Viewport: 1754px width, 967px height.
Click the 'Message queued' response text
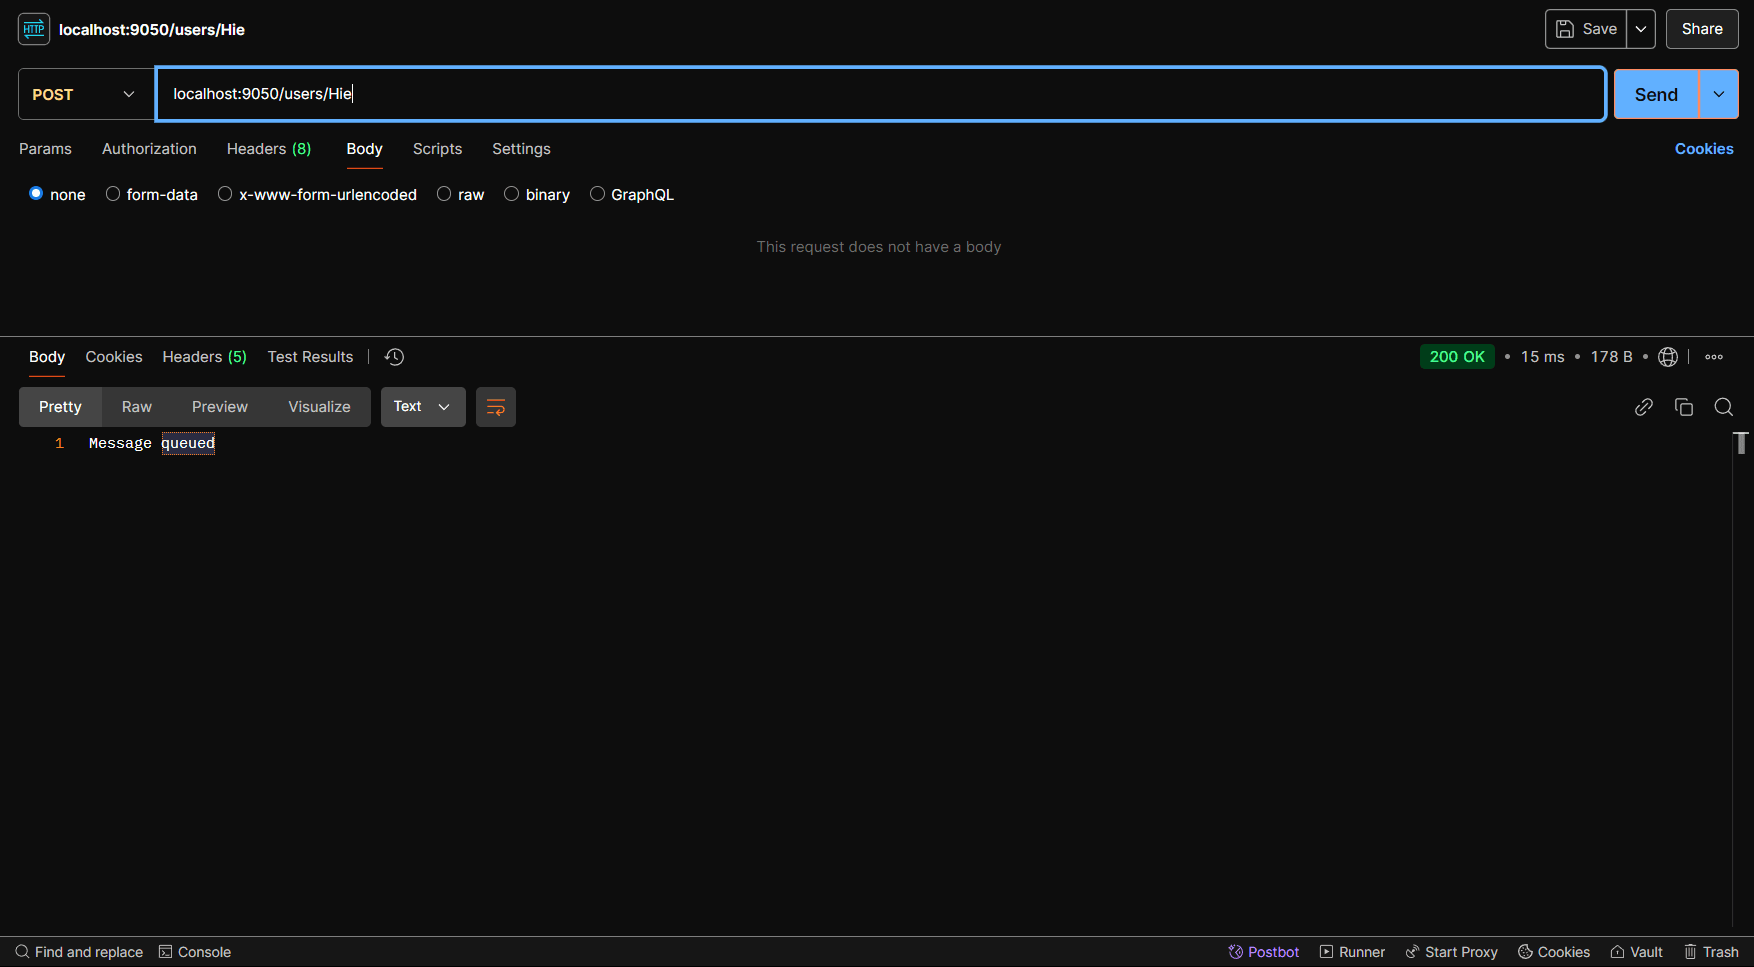click(x=152, y=443)
